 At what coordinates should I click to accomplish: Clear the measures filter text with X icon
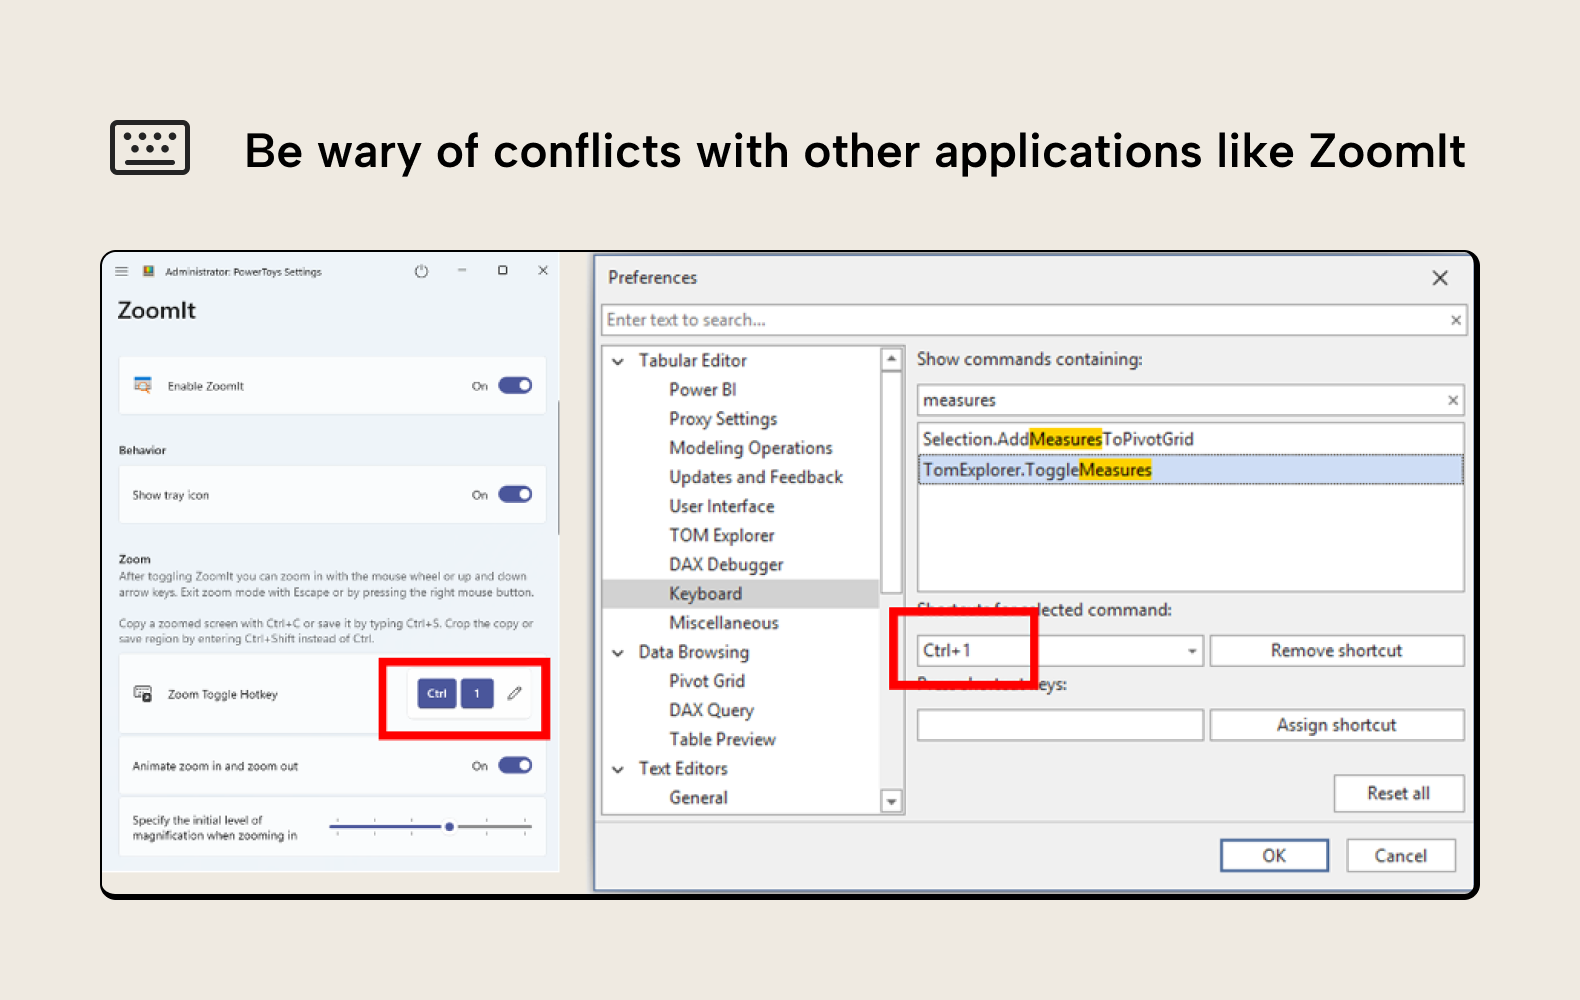1453,400
